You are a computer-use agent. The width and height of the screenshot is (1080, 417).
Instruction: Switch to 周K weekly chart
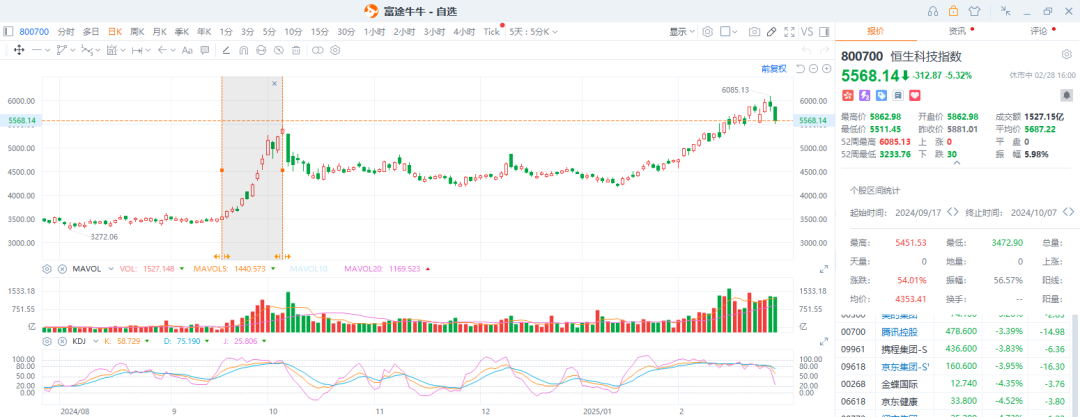[137, 32]
